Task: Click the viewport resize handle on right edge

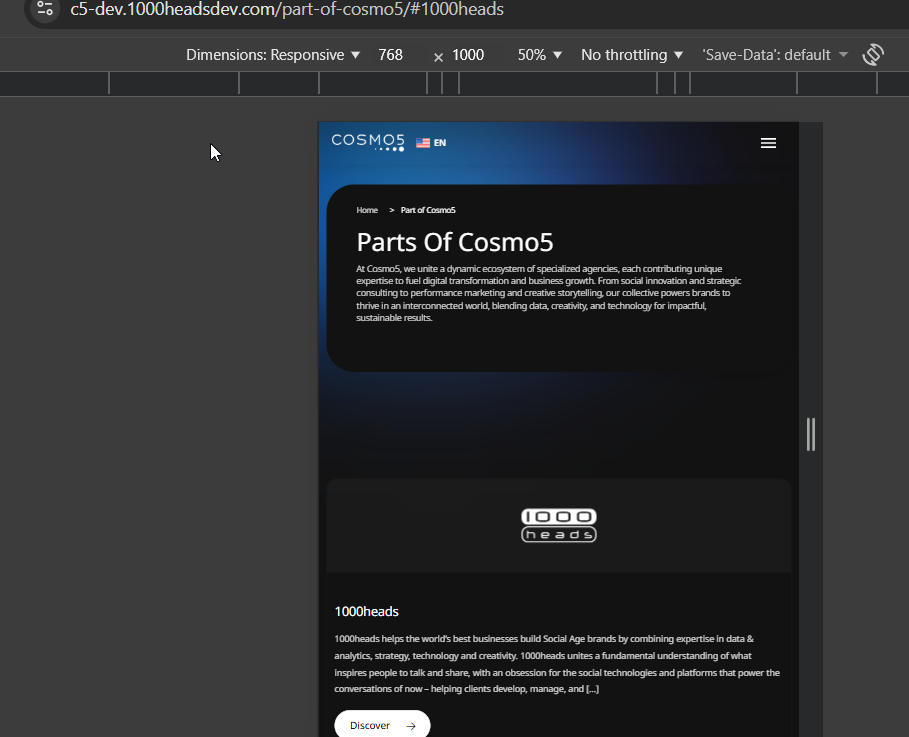Action: coord(811,434)
